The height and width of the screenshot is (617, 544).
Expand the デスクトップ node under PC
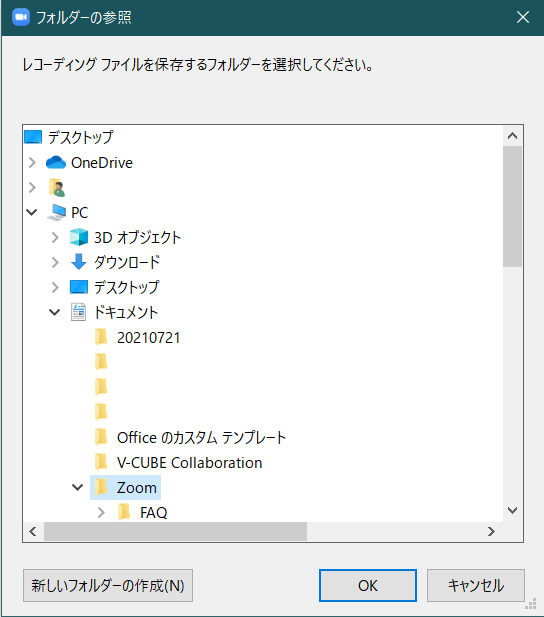point(55,287)
